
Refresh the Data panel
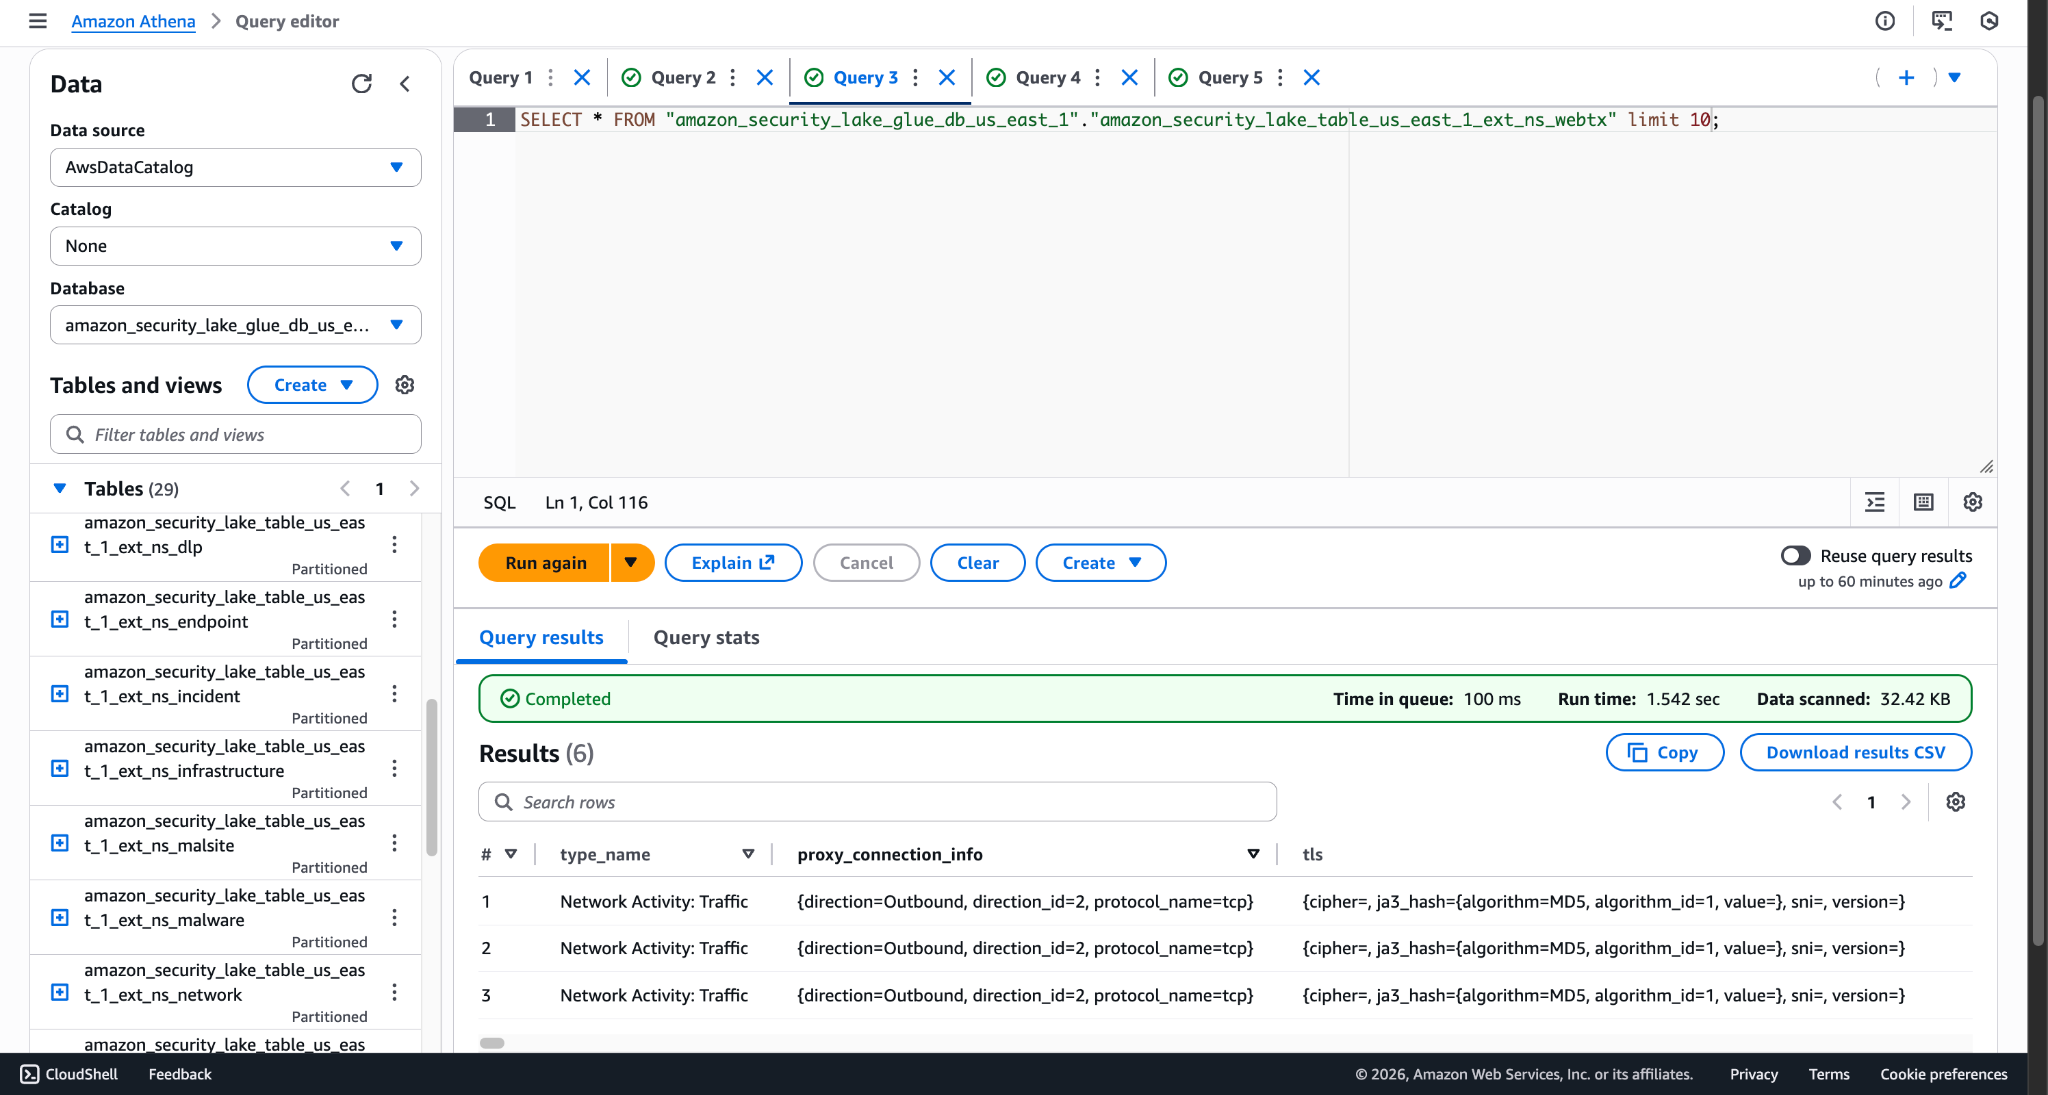tap(362, 84)
